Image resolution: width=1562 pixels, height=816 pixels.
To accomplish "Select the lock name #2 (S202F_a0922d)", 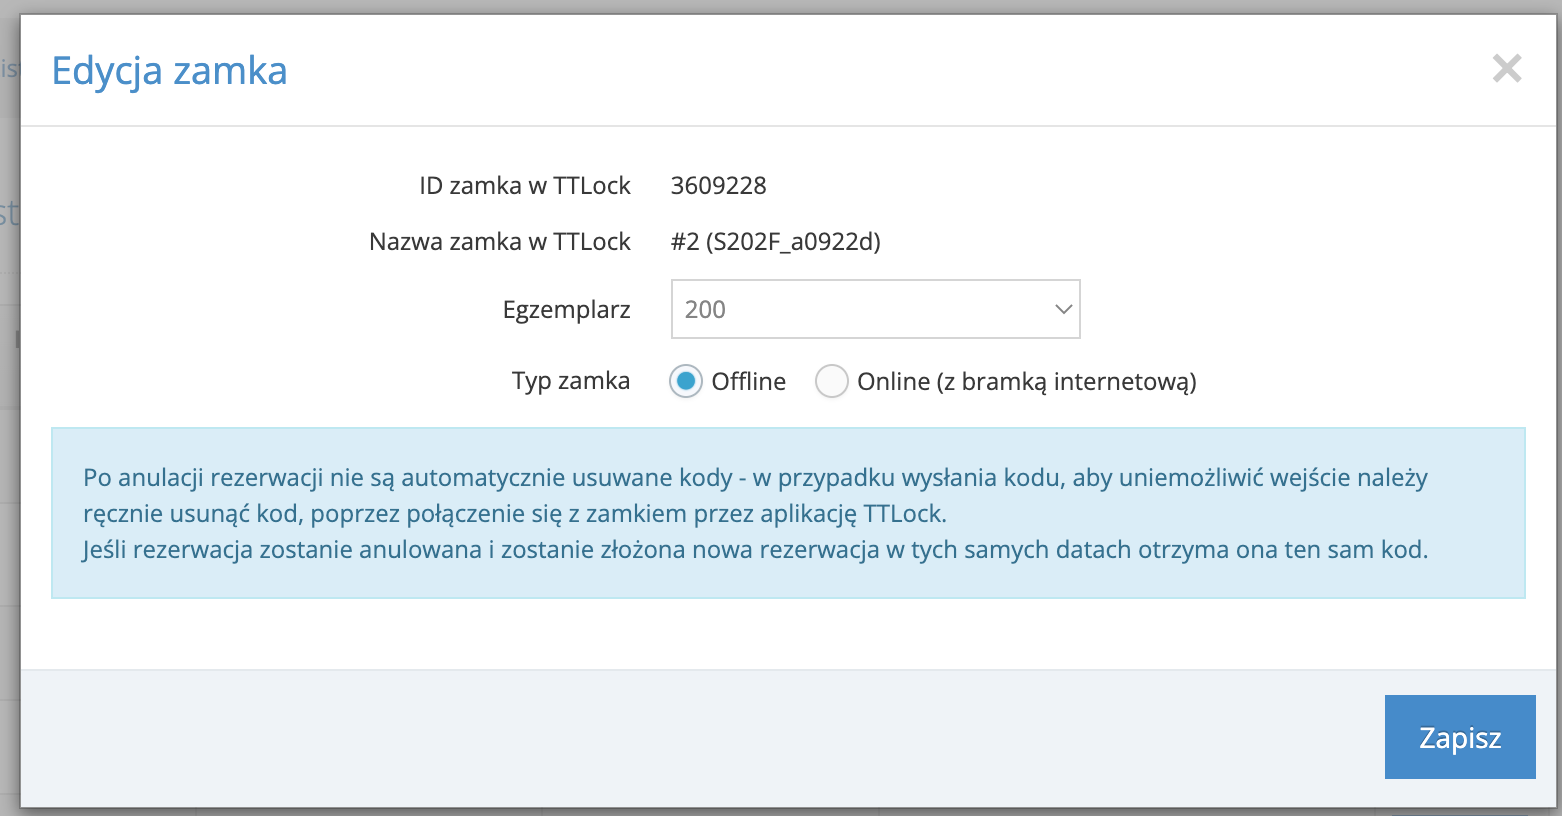I will pos(775,241).
